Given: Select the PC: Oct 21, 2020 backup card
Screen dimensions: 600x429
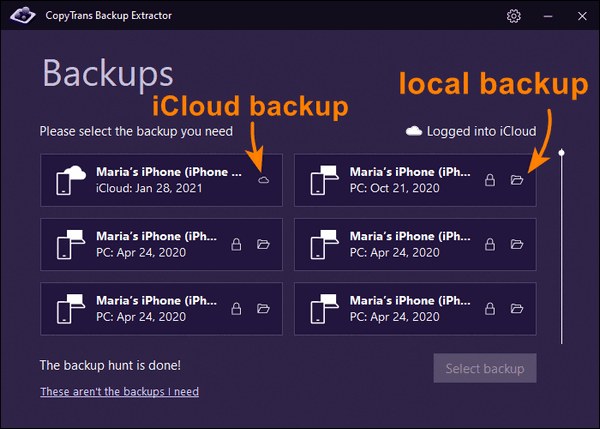Looking at the screenshot, I should tap(415, 180).
